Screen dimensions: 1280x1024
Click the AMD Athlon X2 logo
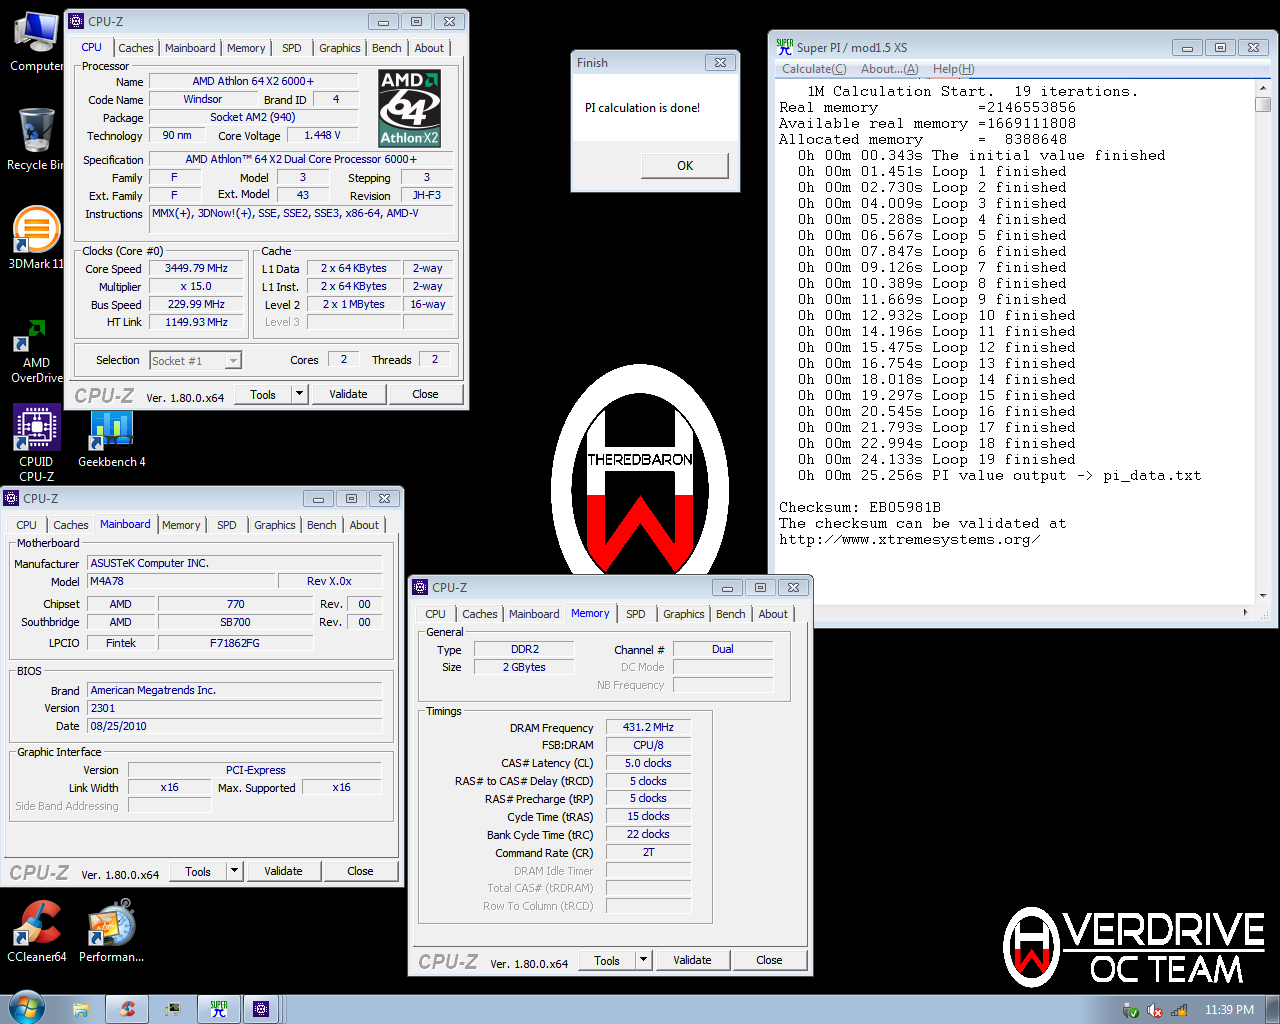tap(409, 108)
